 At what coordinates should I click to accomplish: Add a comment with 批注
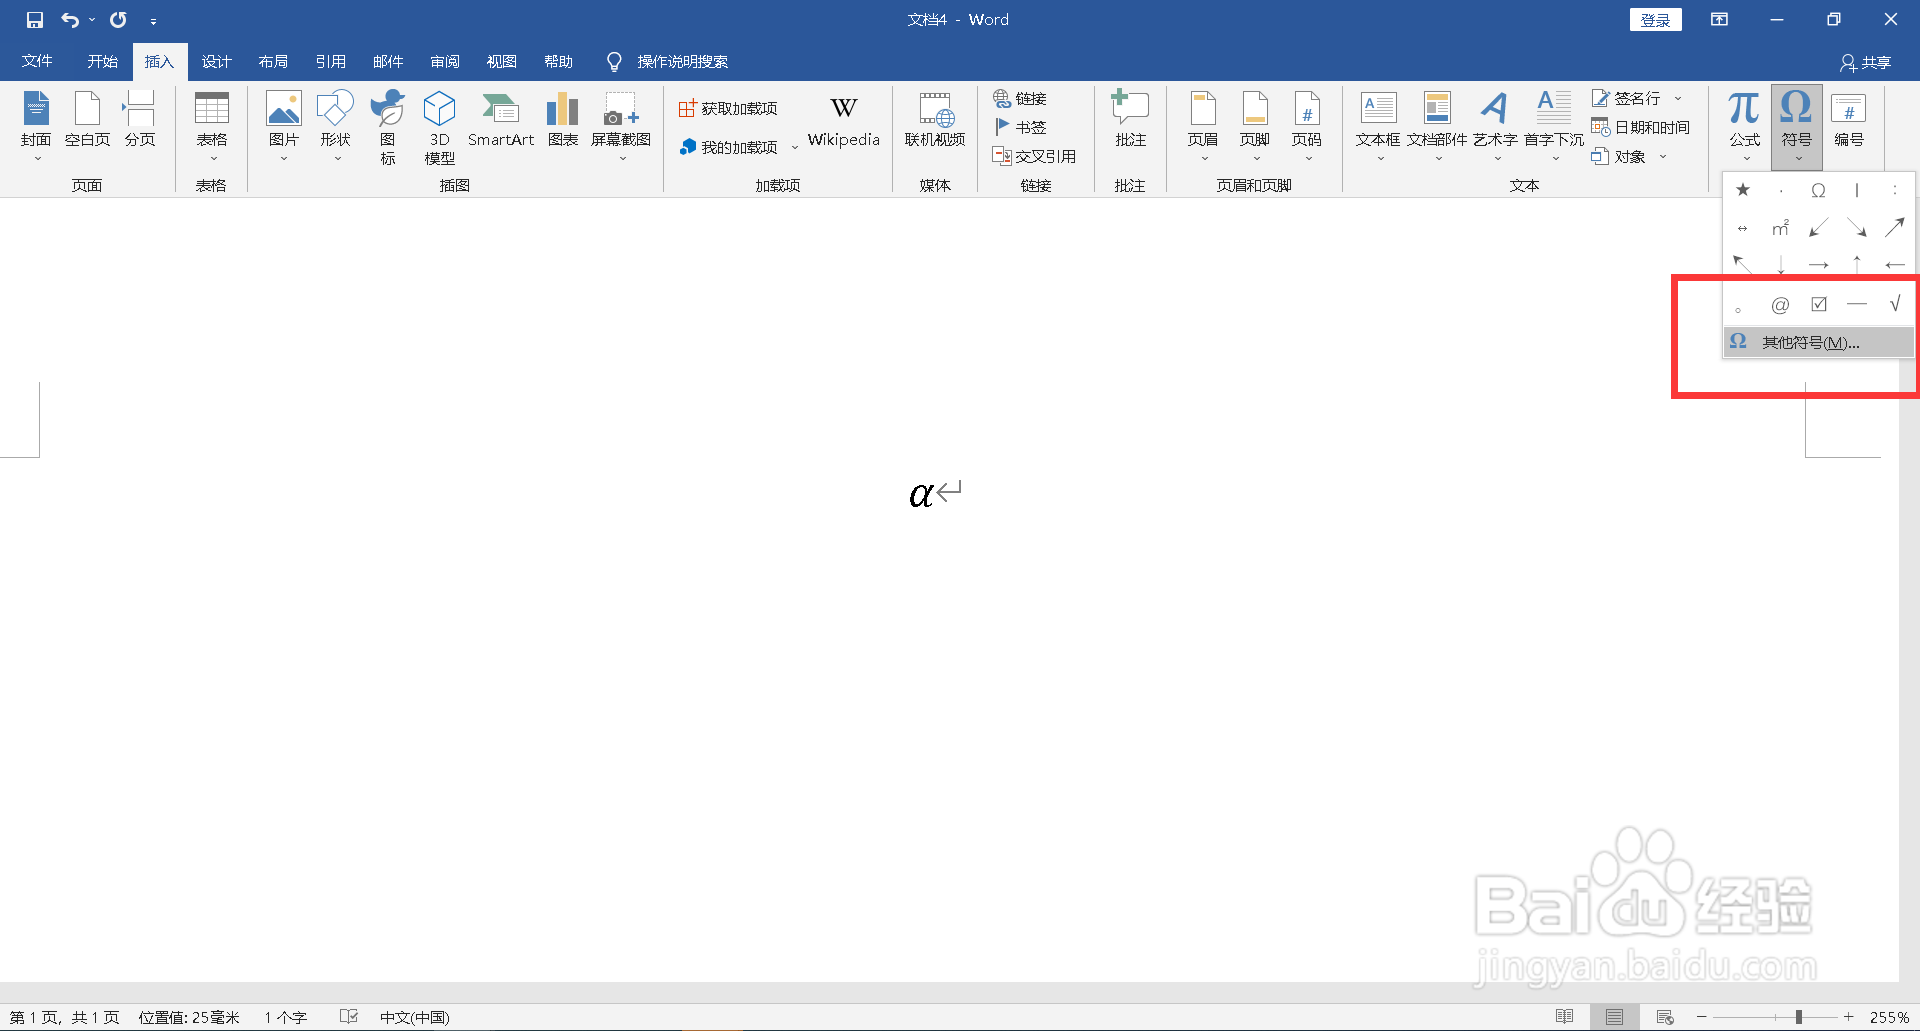click(1131, 120)
